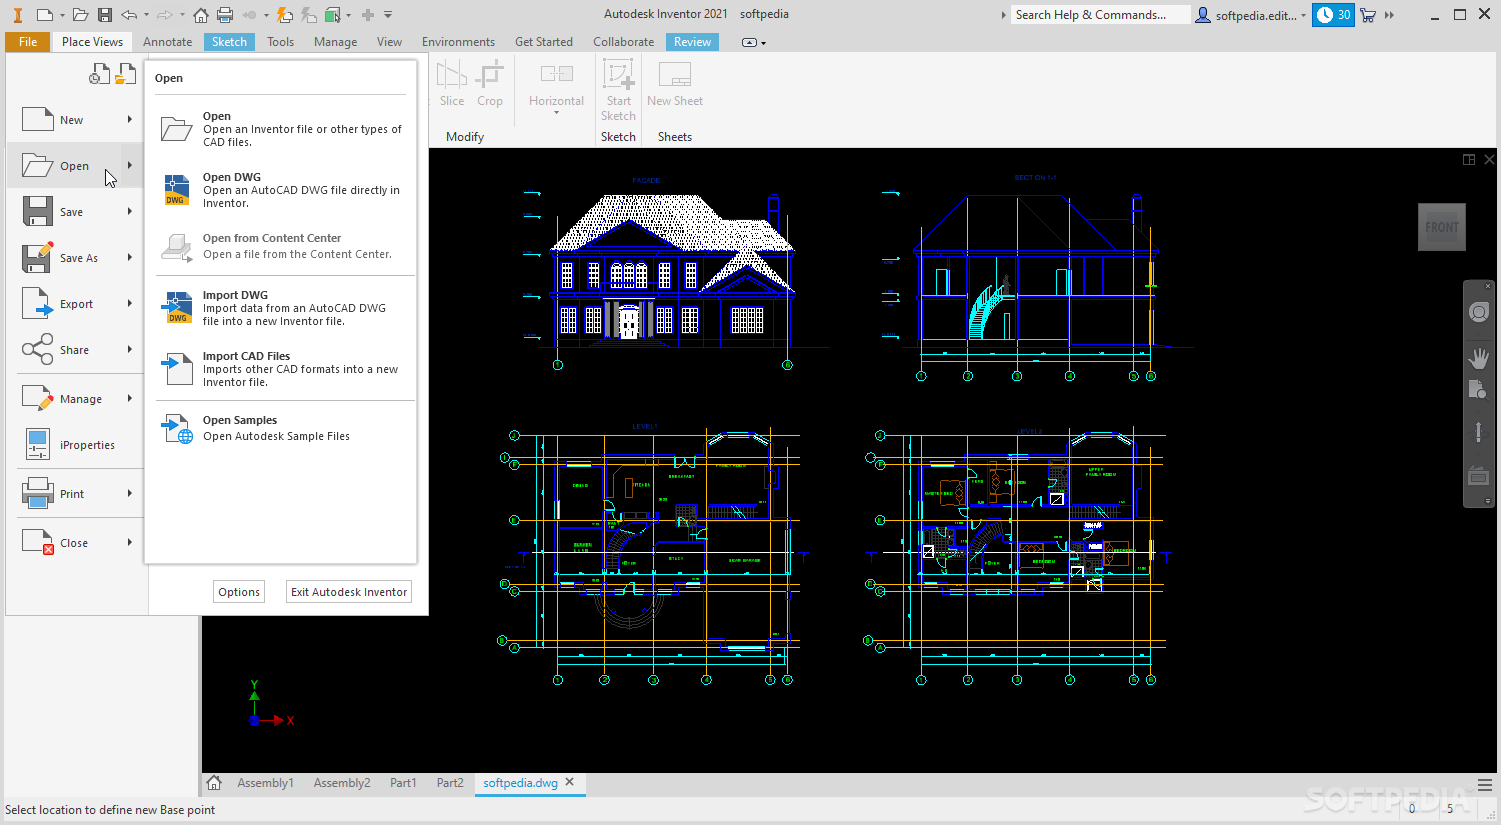Click the open documents folder icon above New

click(x=125, y=74)
